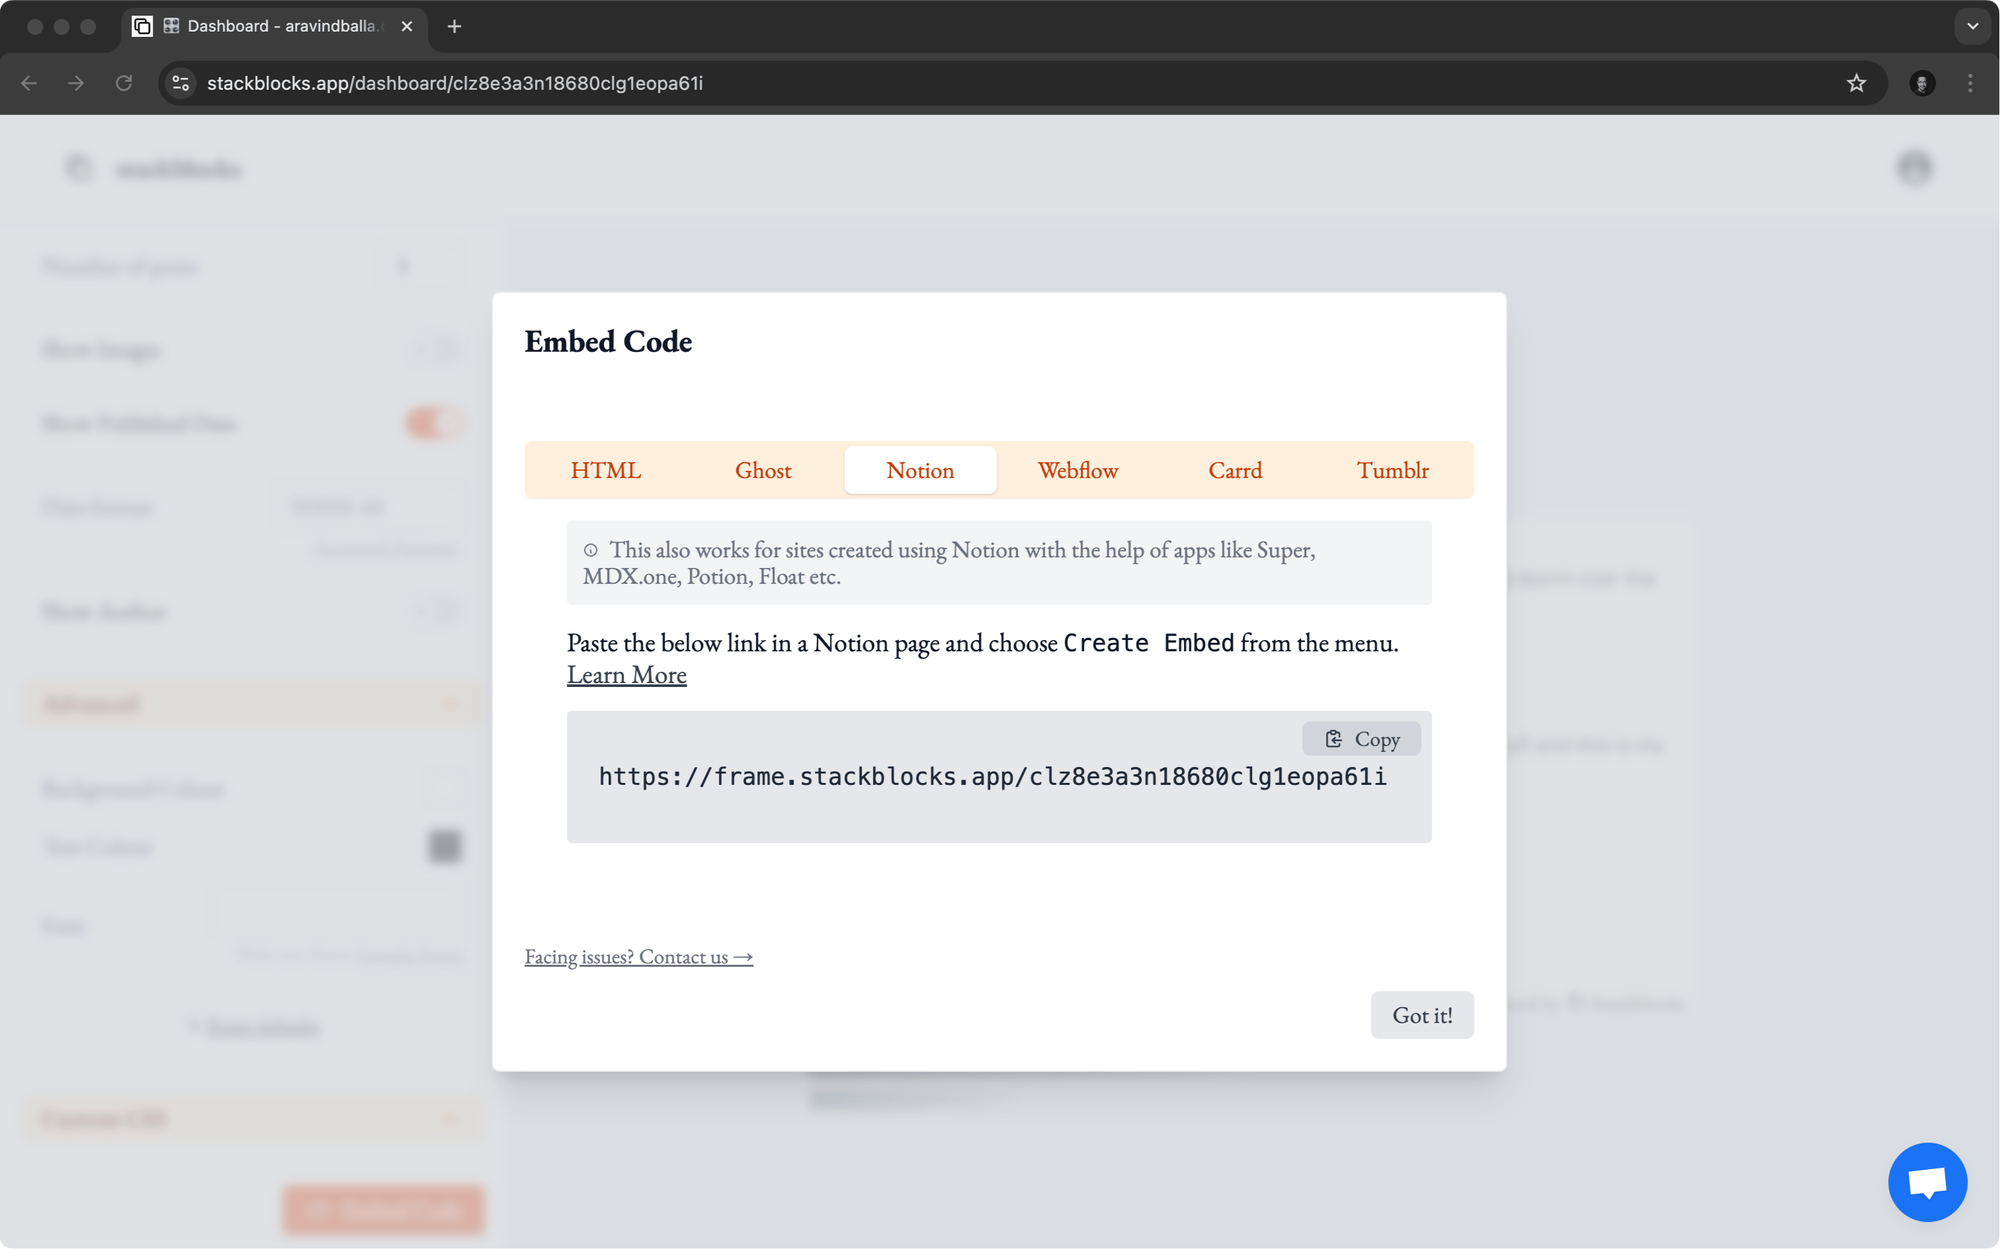Viewport: 2000px width, 1249px height.
Task: Open the Learn More link
Action: (627, 675)
